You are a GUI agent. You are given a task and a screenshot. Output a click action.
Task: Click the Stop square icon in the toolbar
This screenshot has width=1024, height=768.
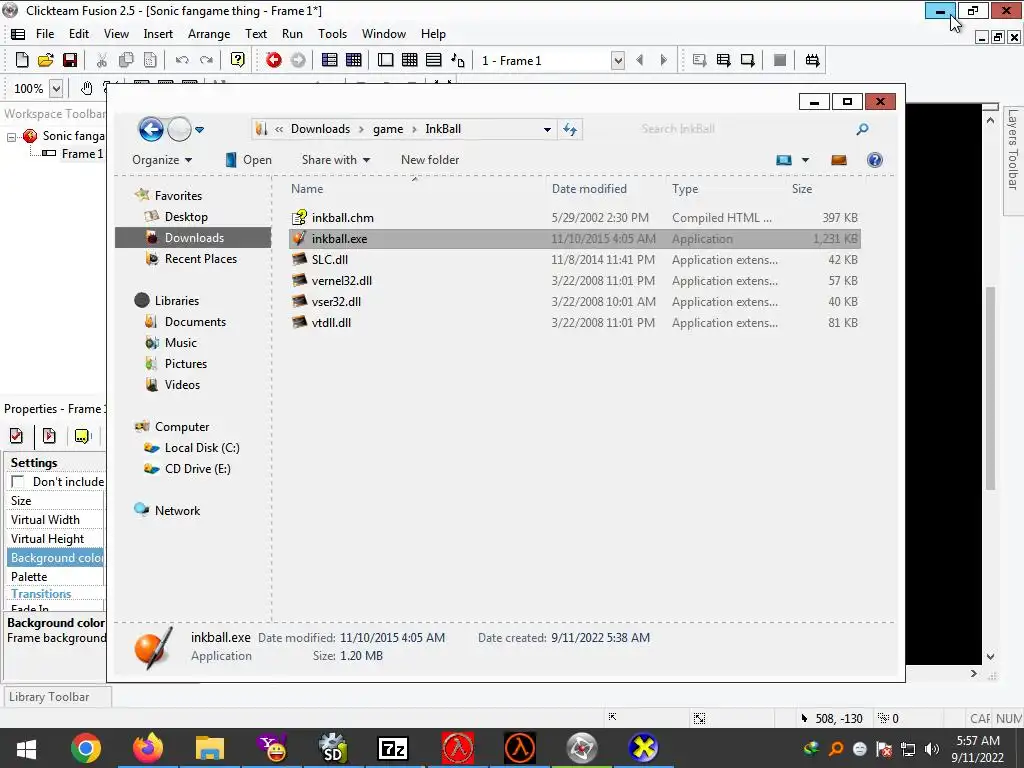(780, 60)
